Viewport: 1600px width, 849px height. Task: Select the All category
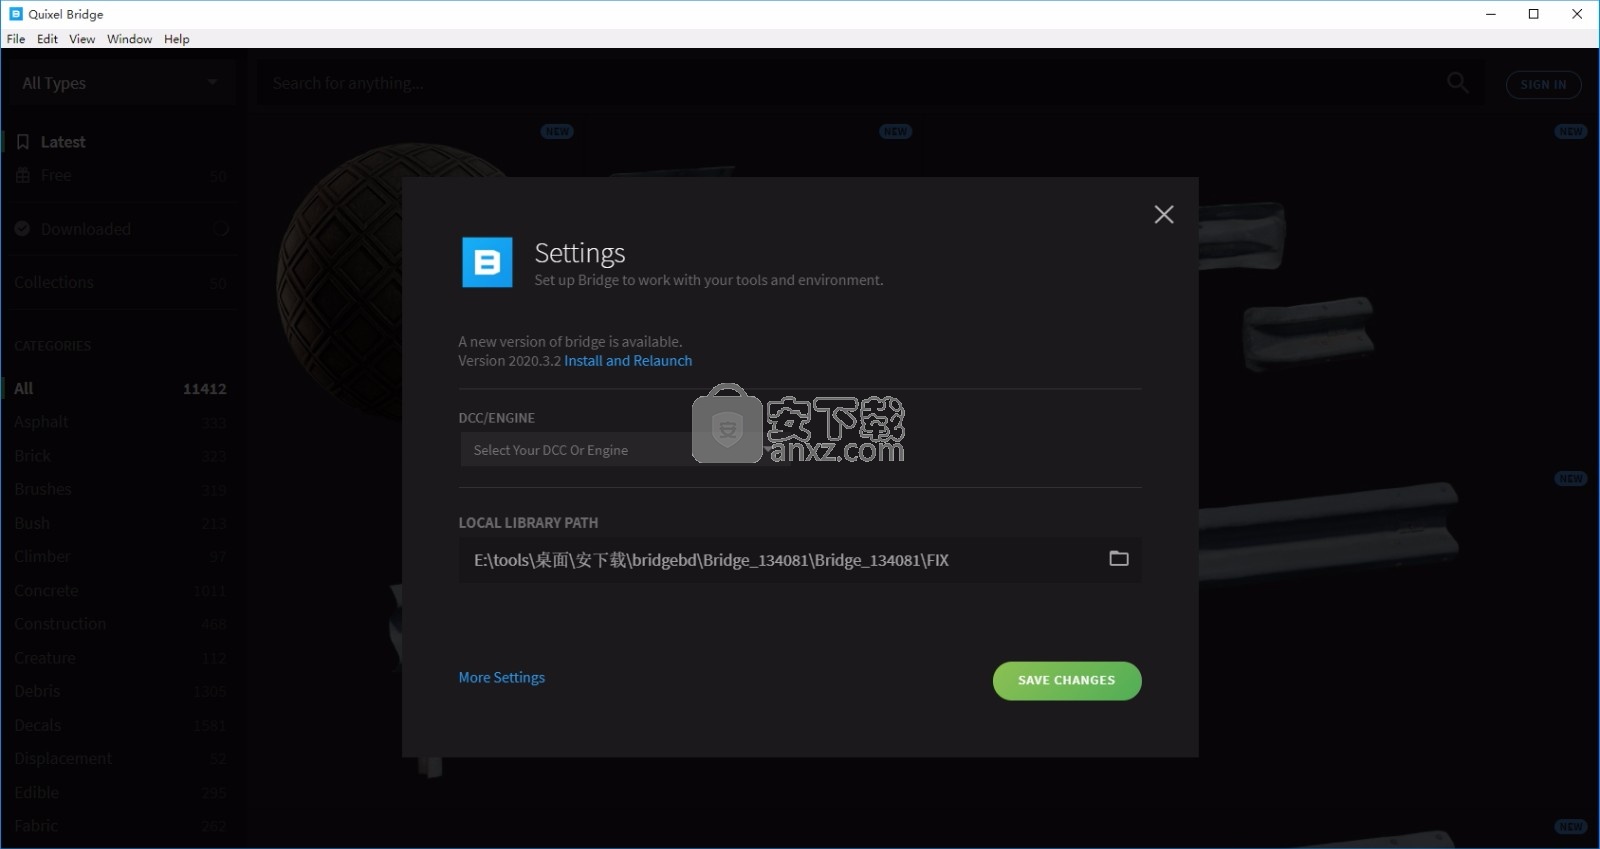click(x=121, y=389)
